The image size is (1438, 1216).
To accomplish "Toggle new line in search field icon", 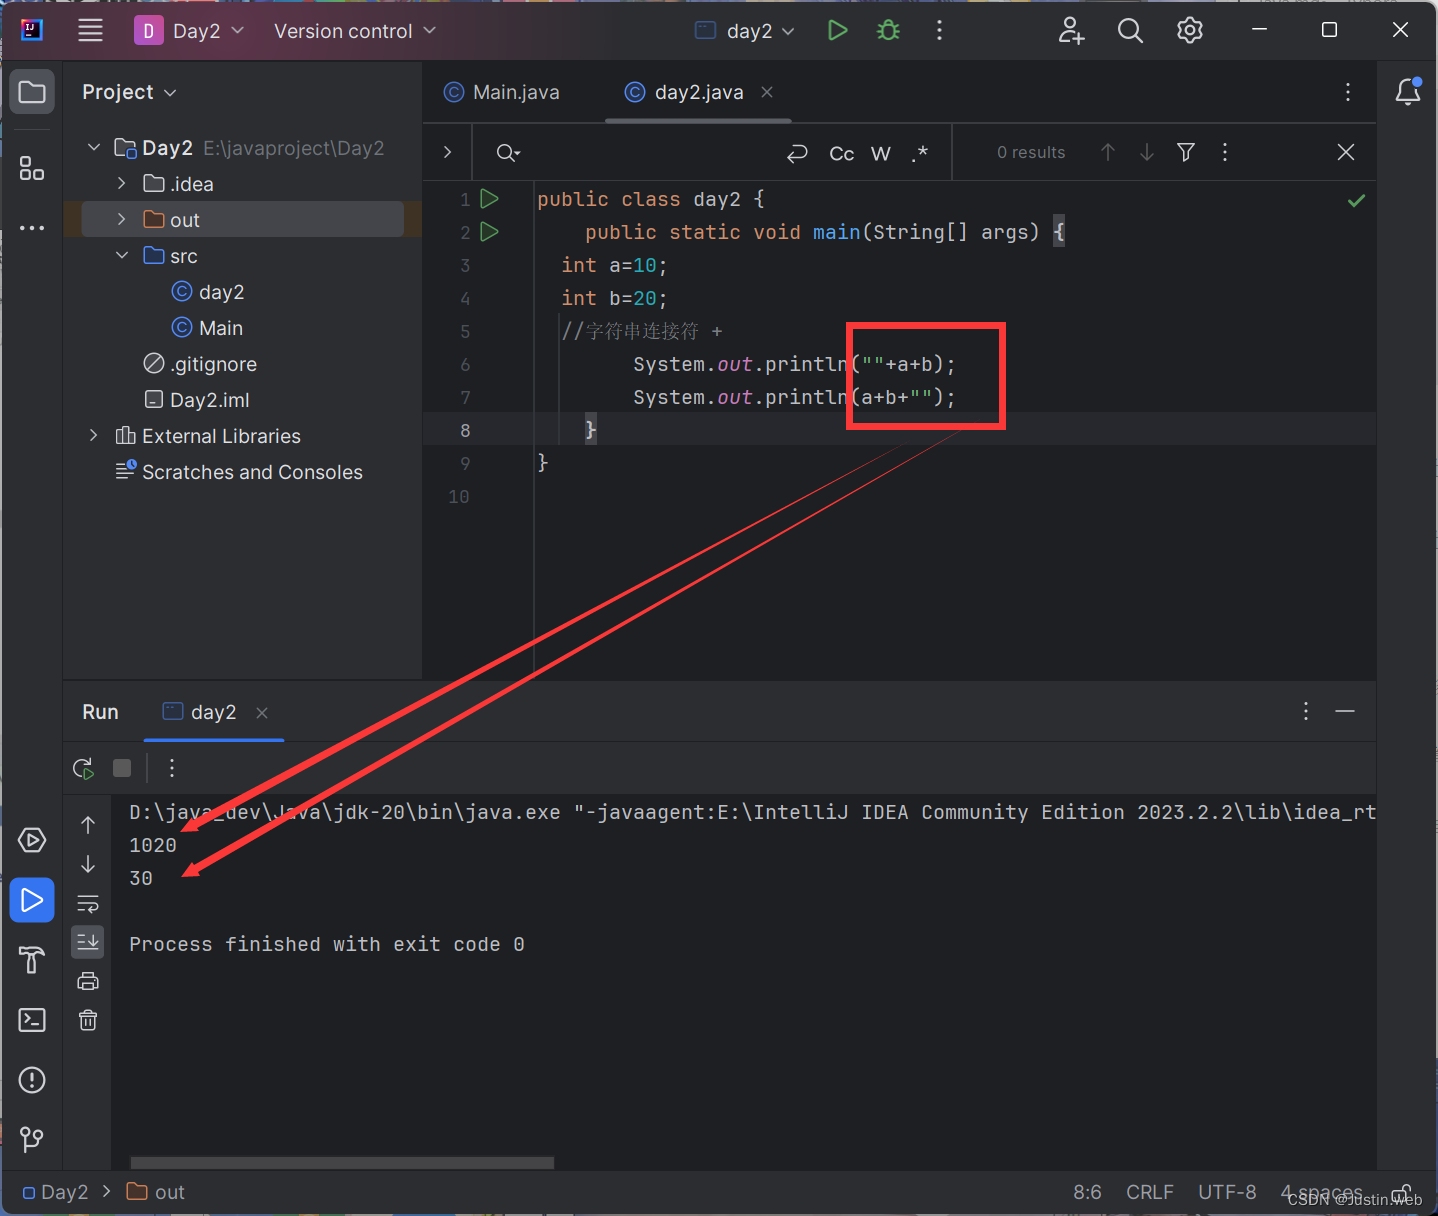I will click(797, 153).
